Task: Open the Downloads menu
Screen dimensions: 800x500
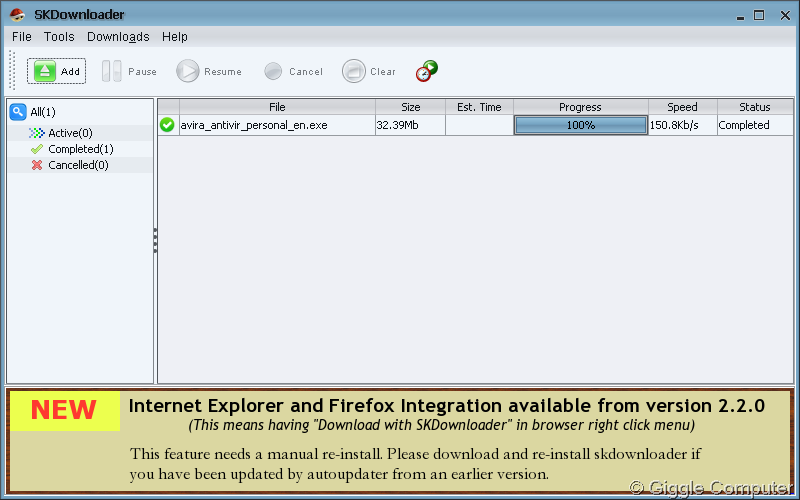Action: [118, 37]
